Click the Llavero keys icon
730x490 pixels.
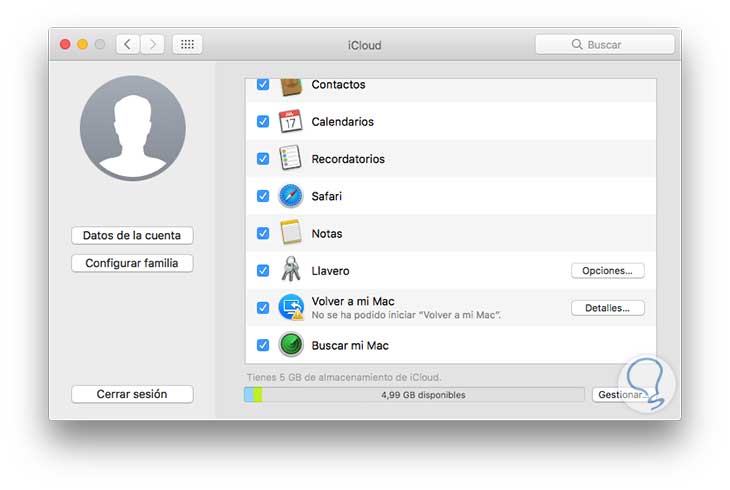[291, 269]
